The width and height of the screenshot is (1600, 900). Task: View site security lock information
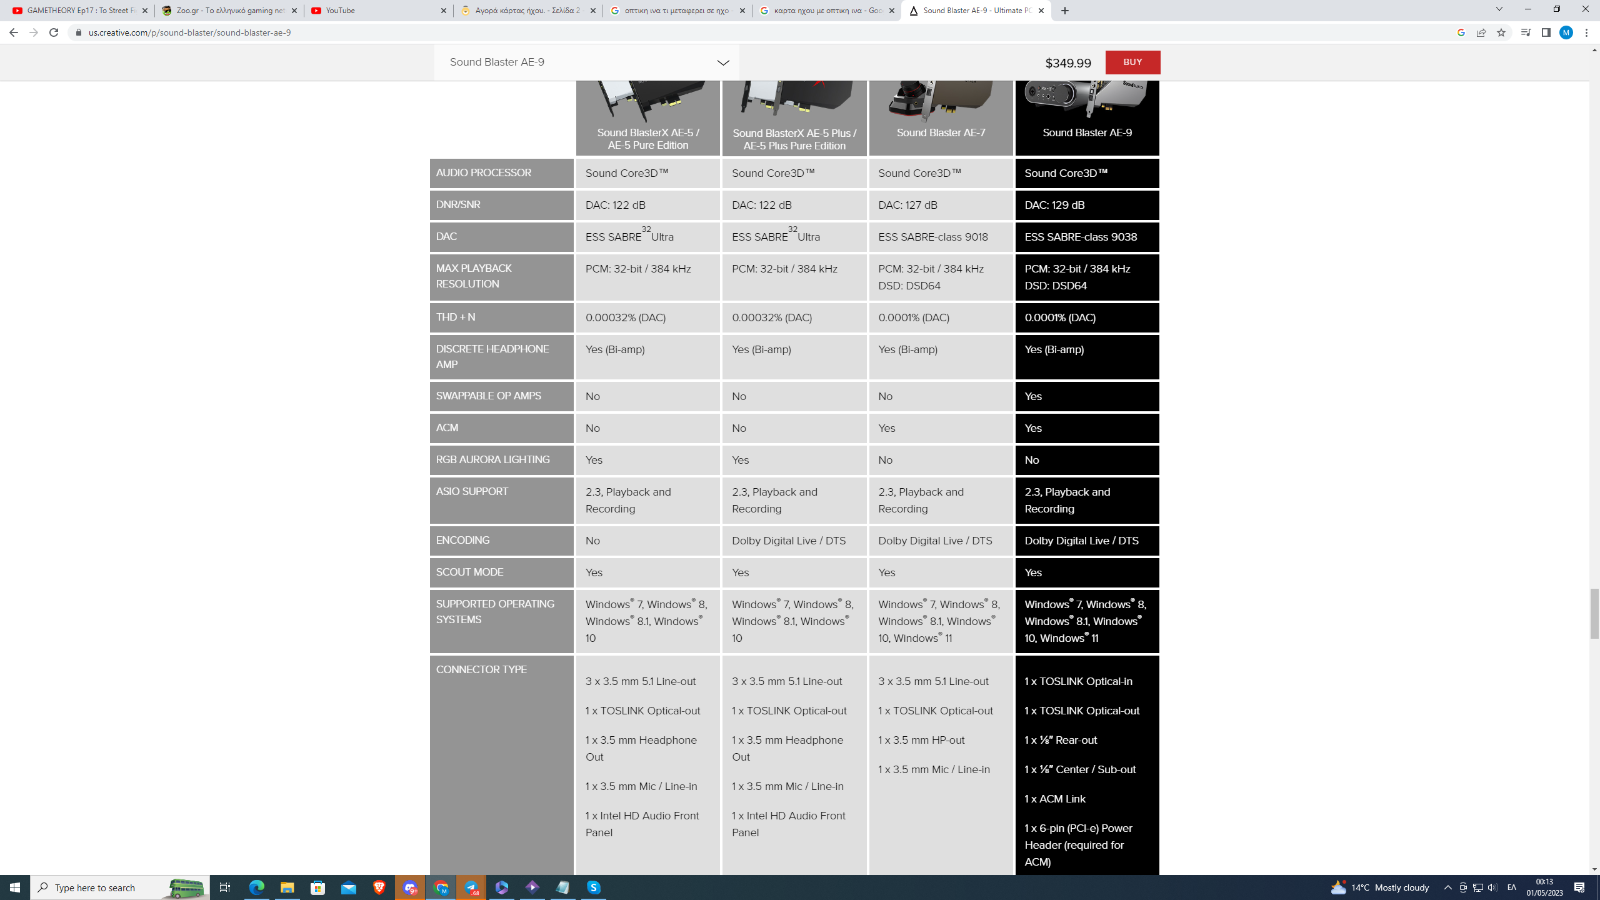coord(78,32)
